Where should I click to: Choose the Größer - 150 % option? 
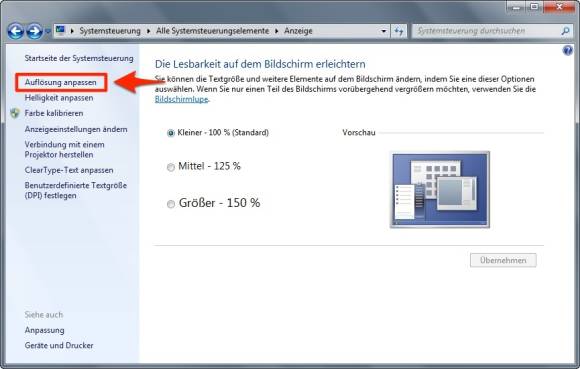(x=171, y=204)
